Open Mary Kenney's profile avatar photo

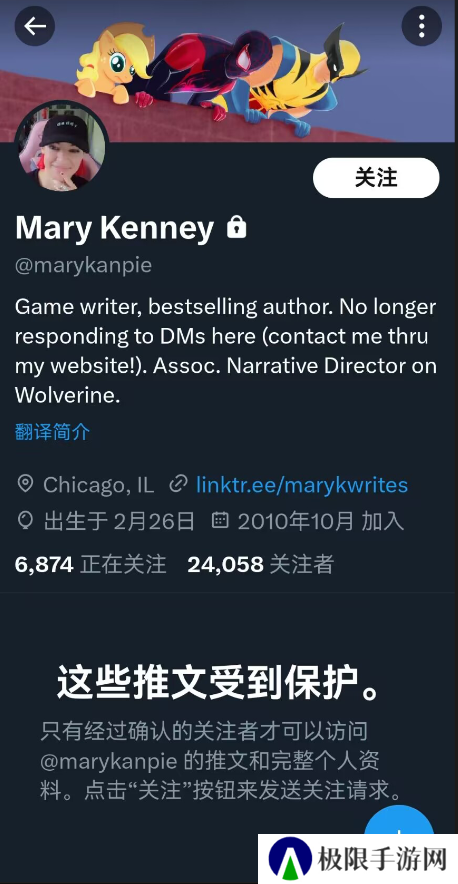pos(61,147)
